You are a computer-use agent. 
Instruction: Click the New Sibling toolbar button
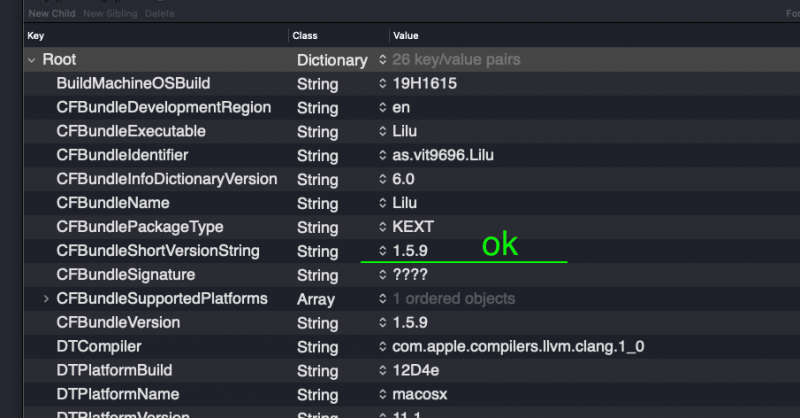110,13
